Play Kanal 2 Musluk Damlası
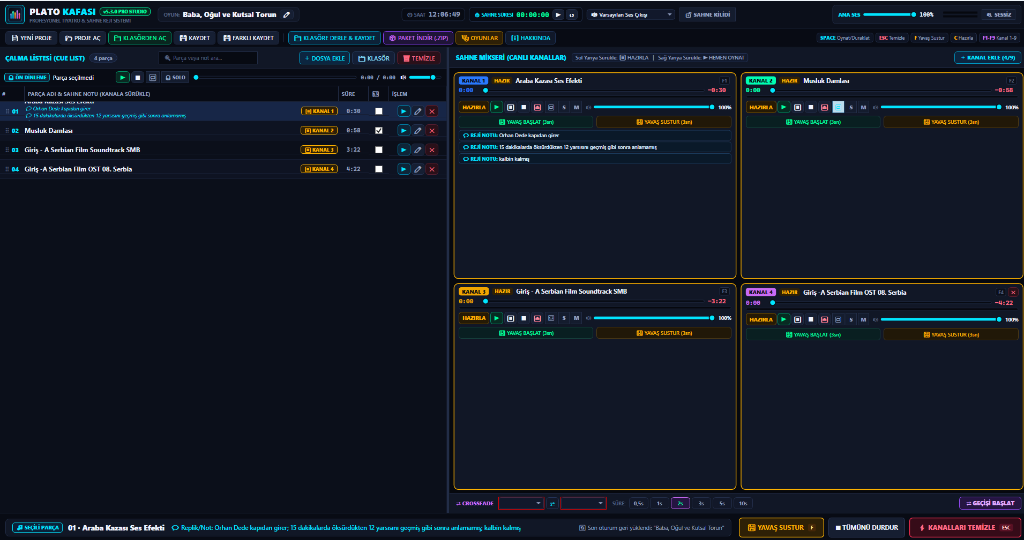The width and height of the screenshot is (1024, 540). point(784,107)
